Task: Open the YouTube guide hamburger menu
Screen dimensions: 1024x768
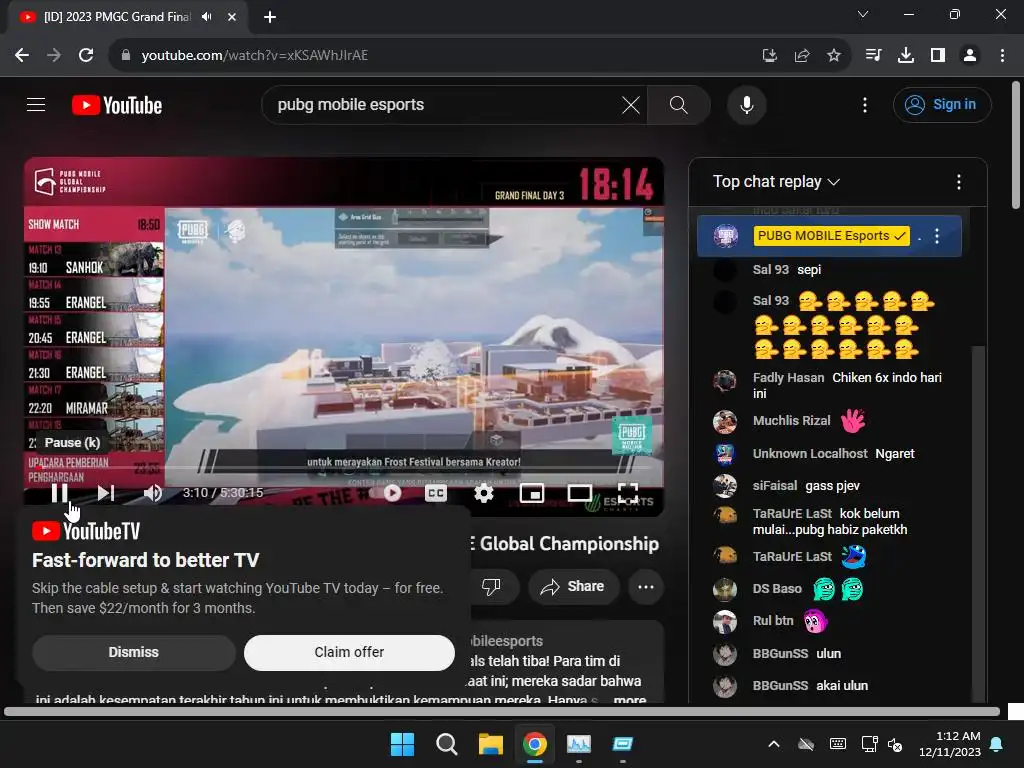Action: click(36, 104)
